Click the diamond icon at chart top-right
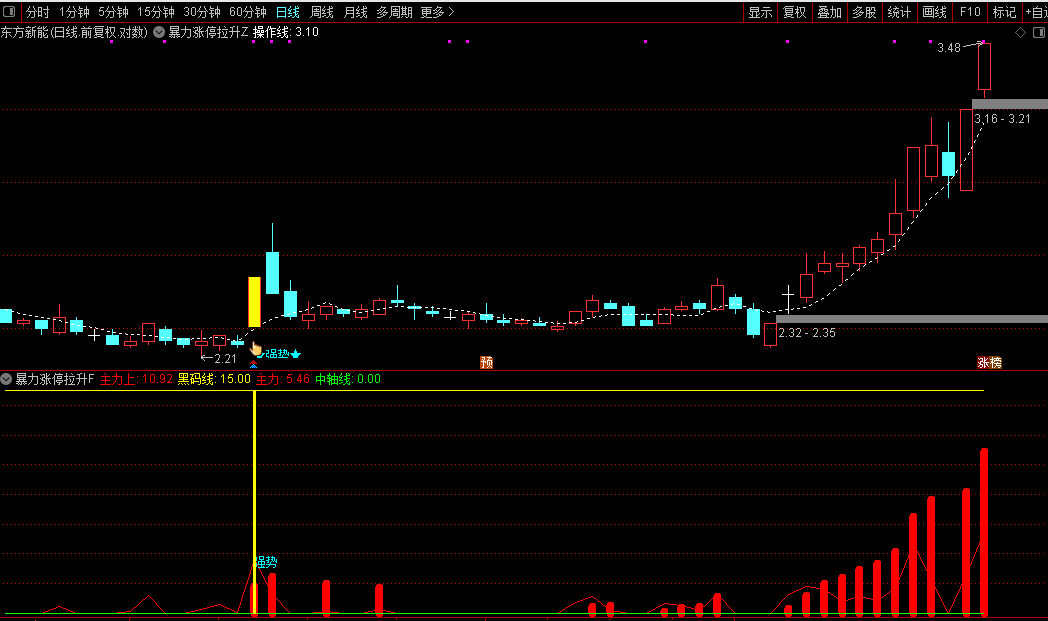This screenshot has width=1048, height=621. click(x=1021, y=32)
